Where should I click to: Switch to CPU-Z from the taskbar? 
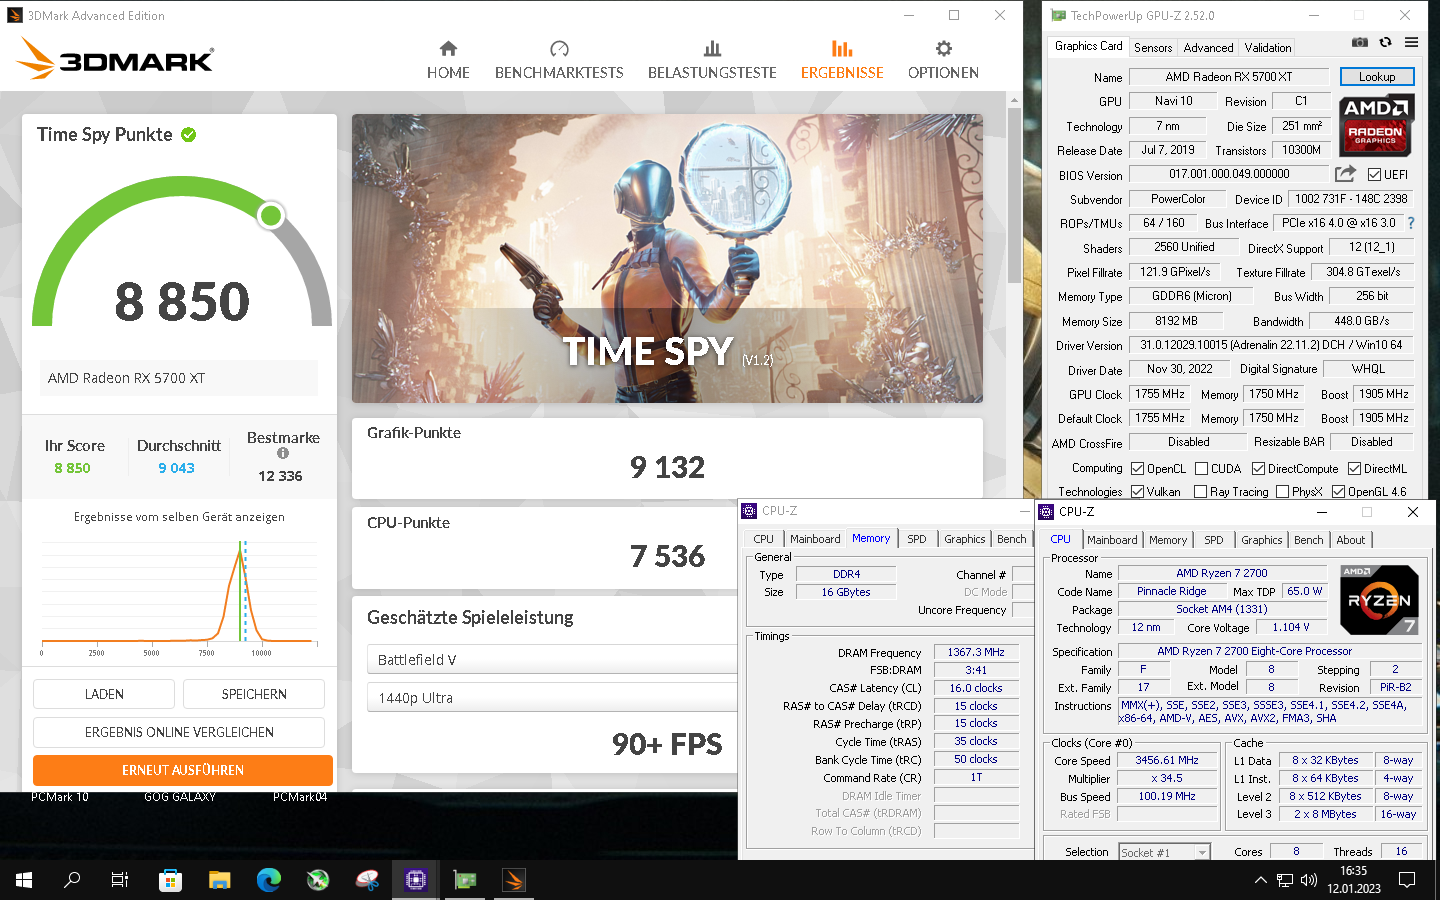pos(416,880)
